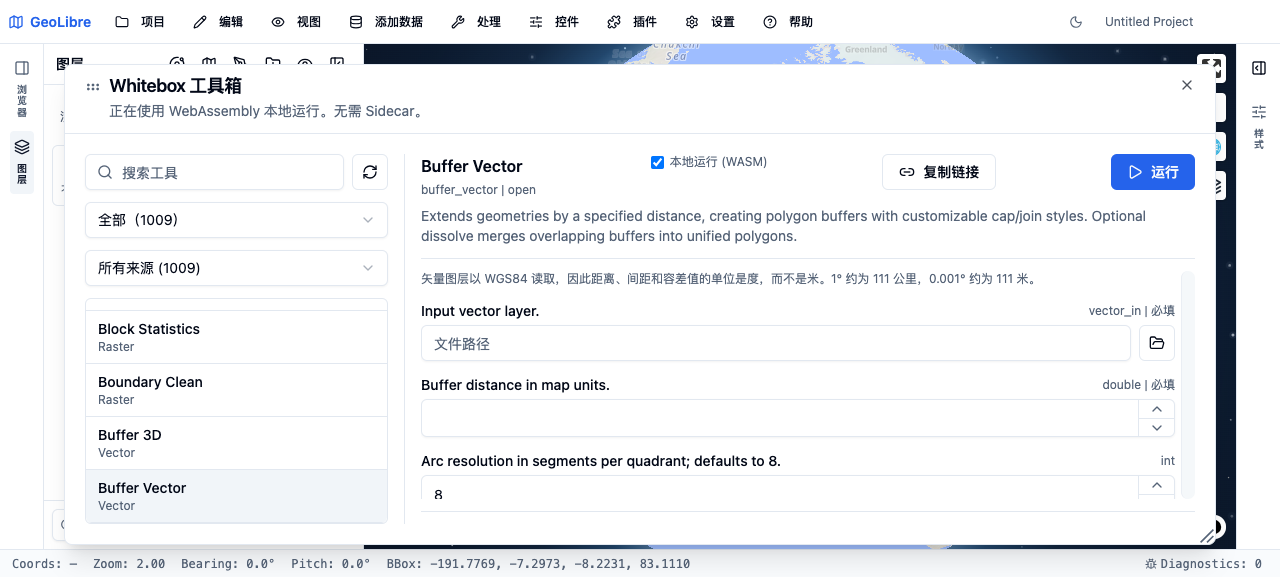Image resolution: width=1280 pixels, height=577 pixels.
Task: Select the Buffer 3D tool
Action: 236,443
